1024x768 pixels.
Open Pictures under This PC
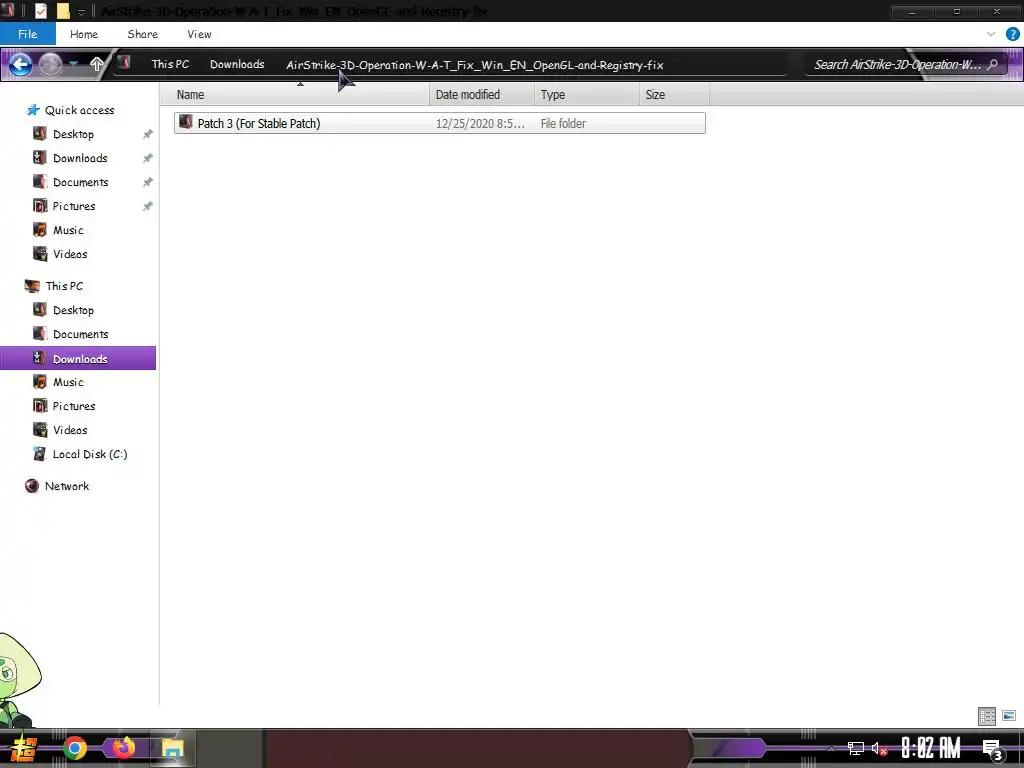pos(74,406)
